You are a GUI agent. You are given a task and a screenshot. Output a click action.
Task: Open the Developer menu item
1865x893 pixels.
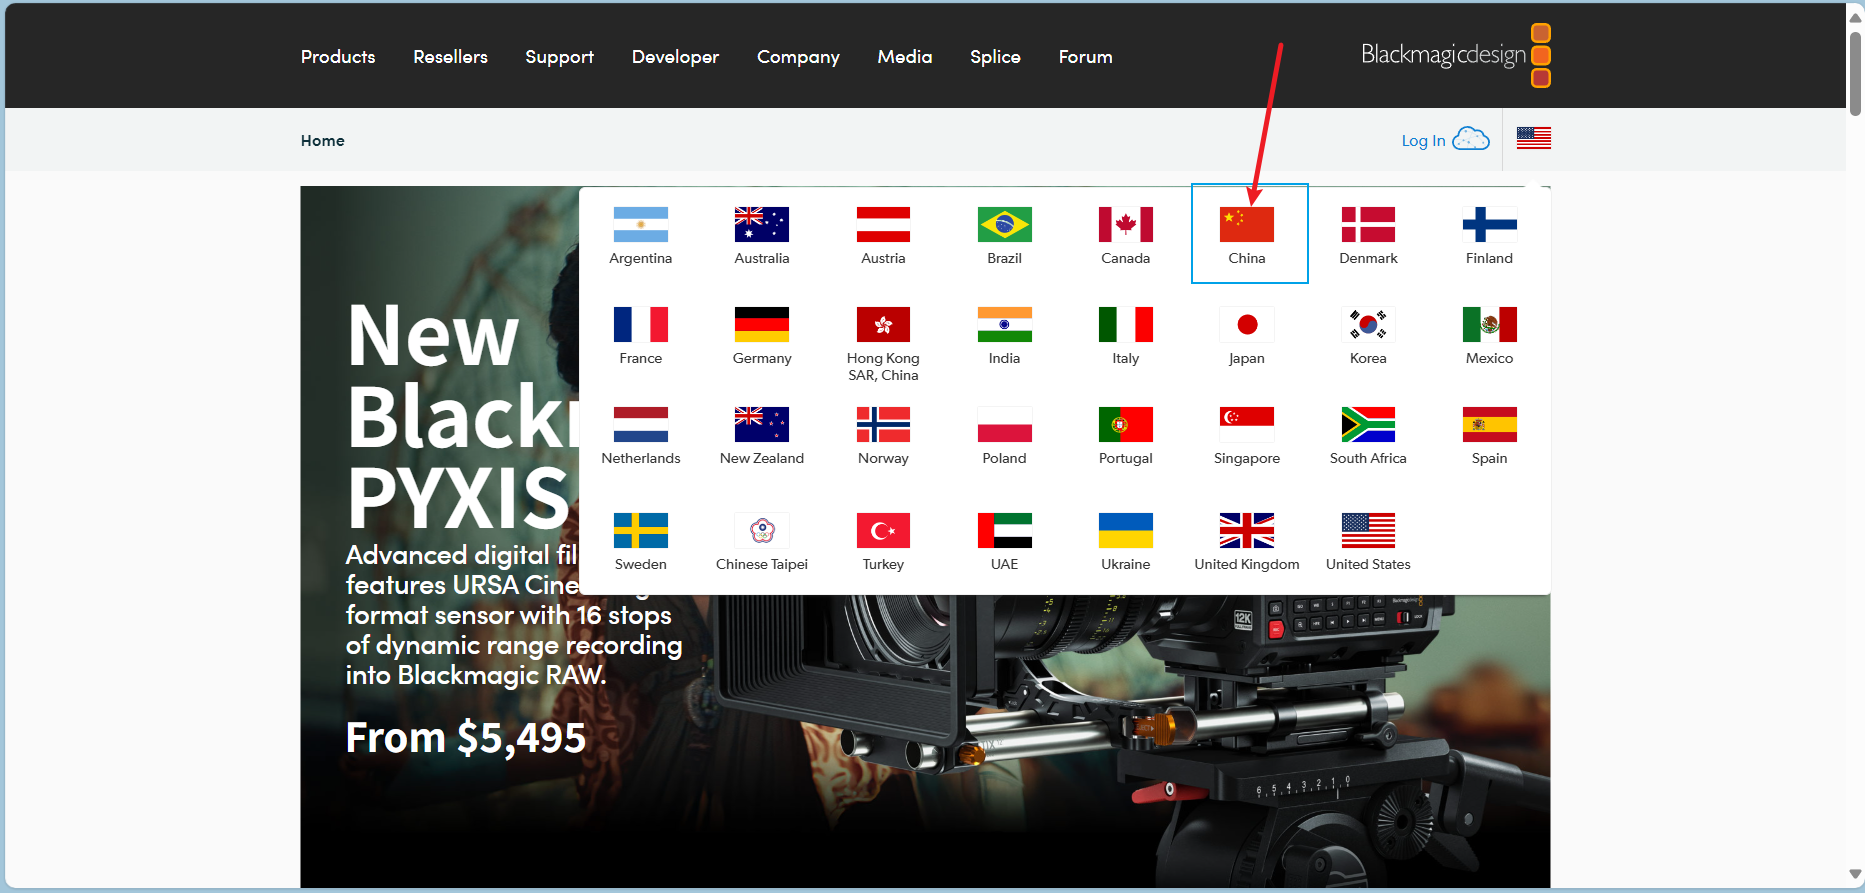(x=675, y=57)
